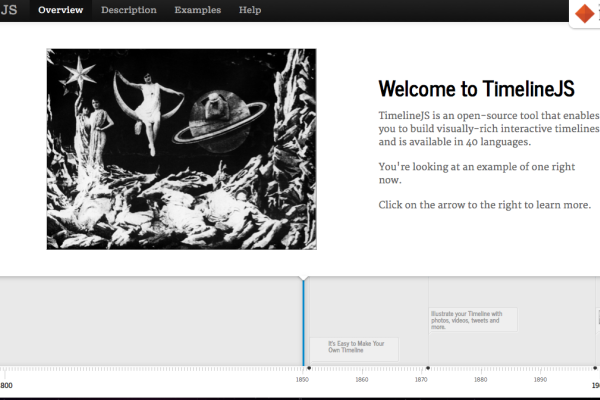This screenshot has height=400, width=600.
Task: Click the 1890 year label
Action: pos(540,380)
